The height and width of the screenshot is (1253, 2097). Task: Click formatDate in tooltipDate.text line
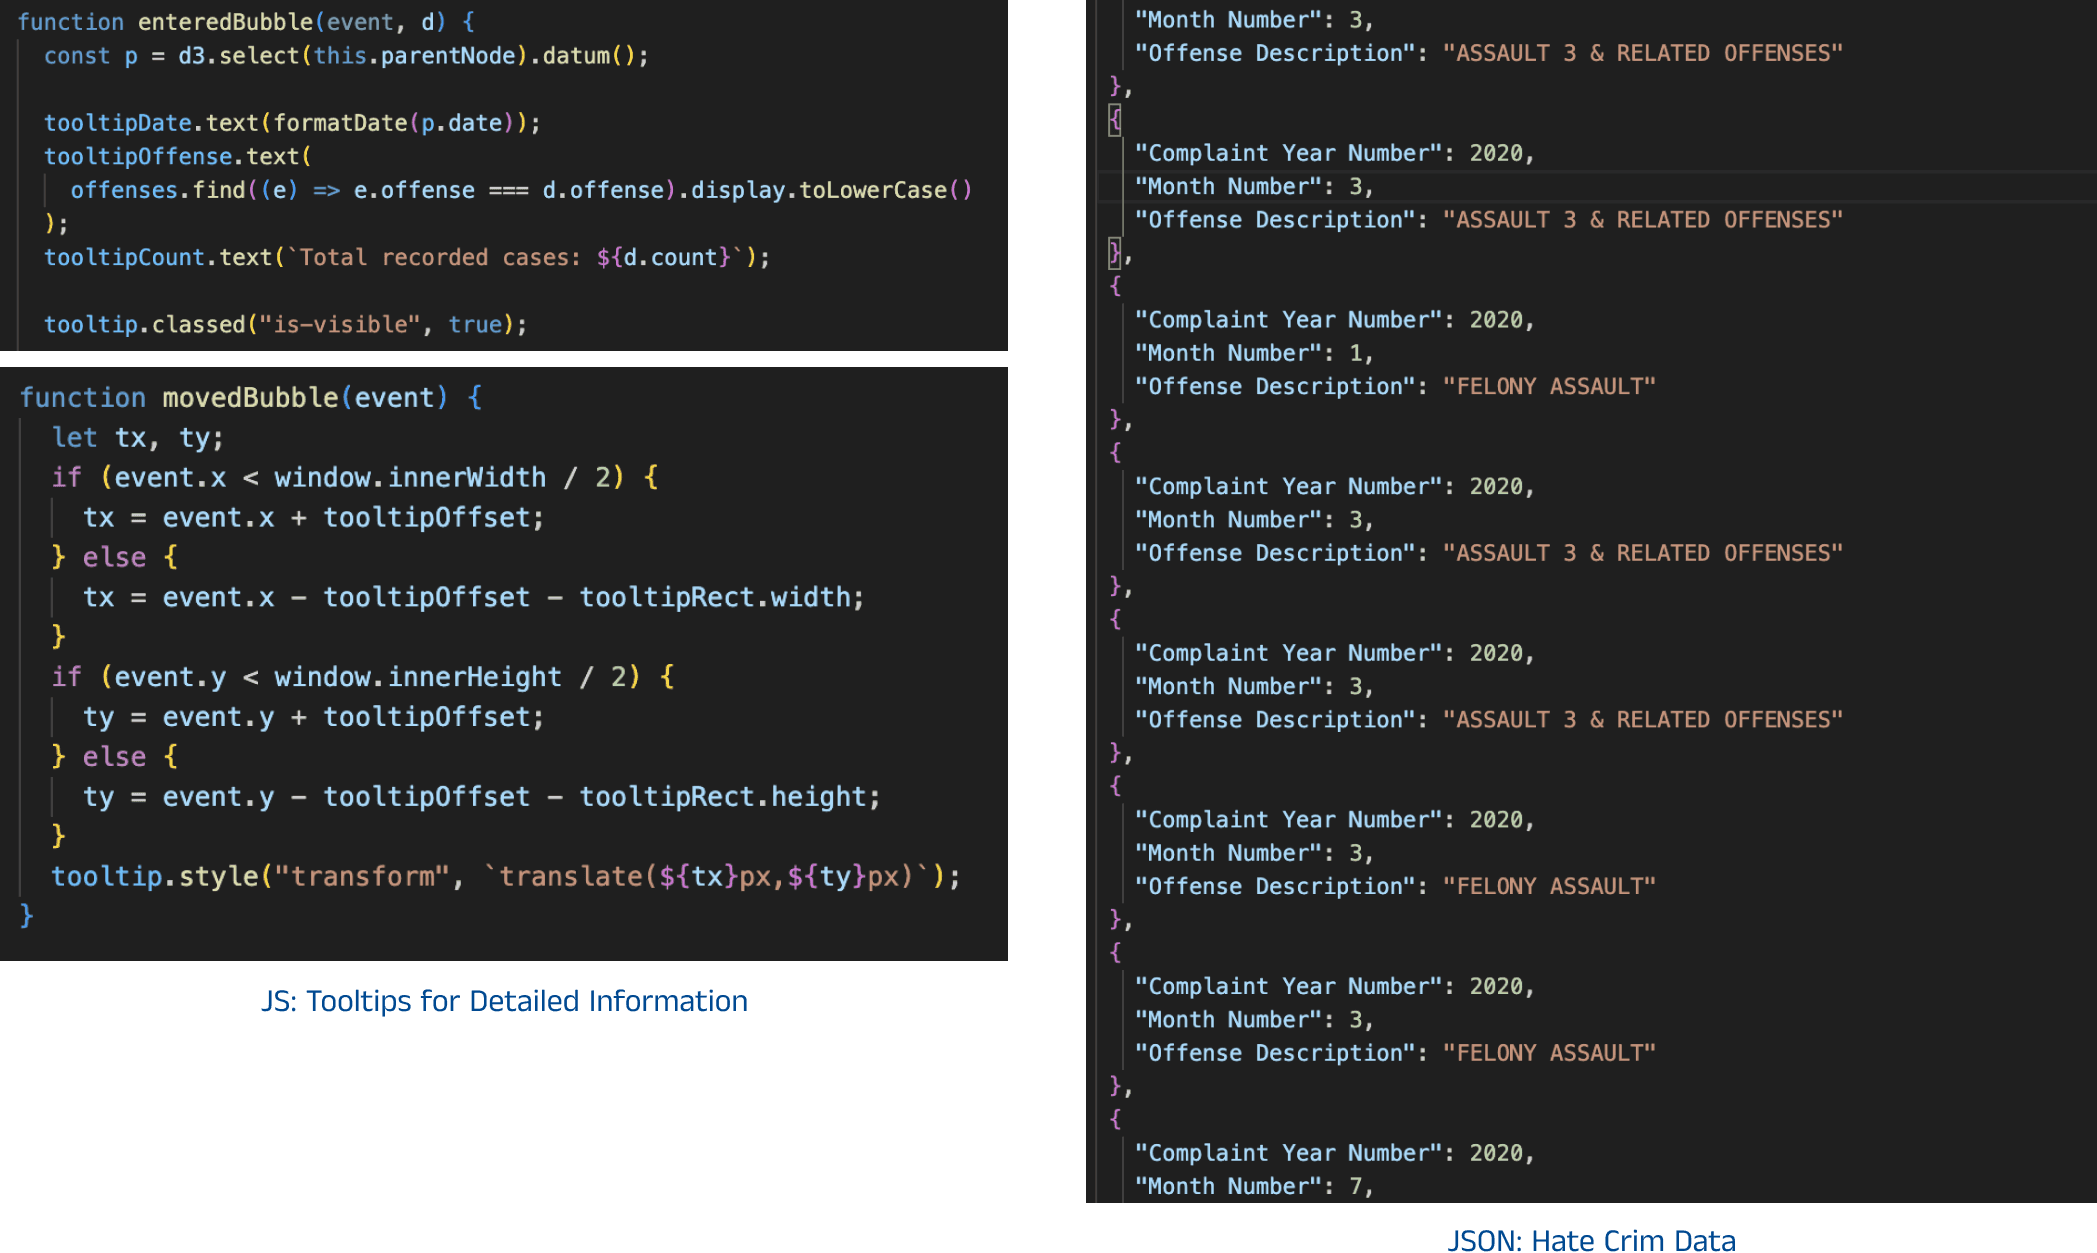(x=340, y=123)
